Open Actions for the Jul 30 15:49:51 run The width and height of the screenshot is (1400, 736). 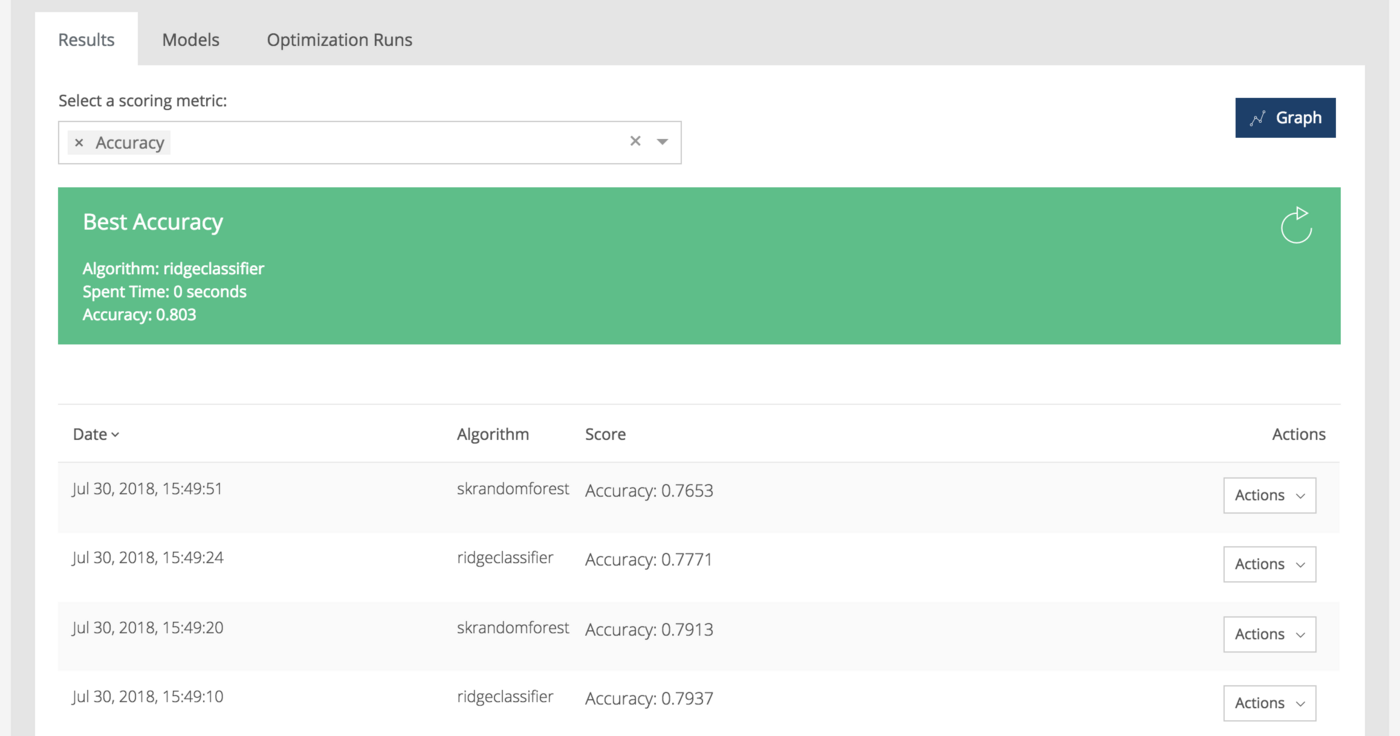(x=1269, y=495)
